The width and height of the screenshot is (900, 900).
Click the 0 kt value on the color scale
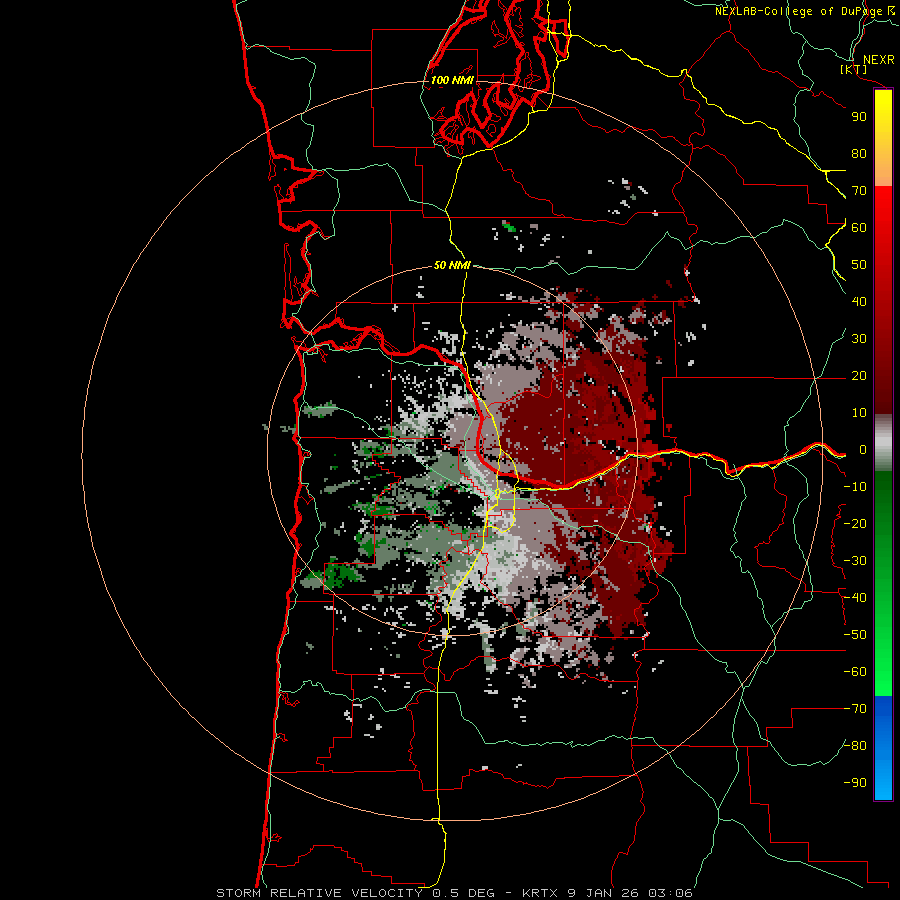(x=862, y=450)
